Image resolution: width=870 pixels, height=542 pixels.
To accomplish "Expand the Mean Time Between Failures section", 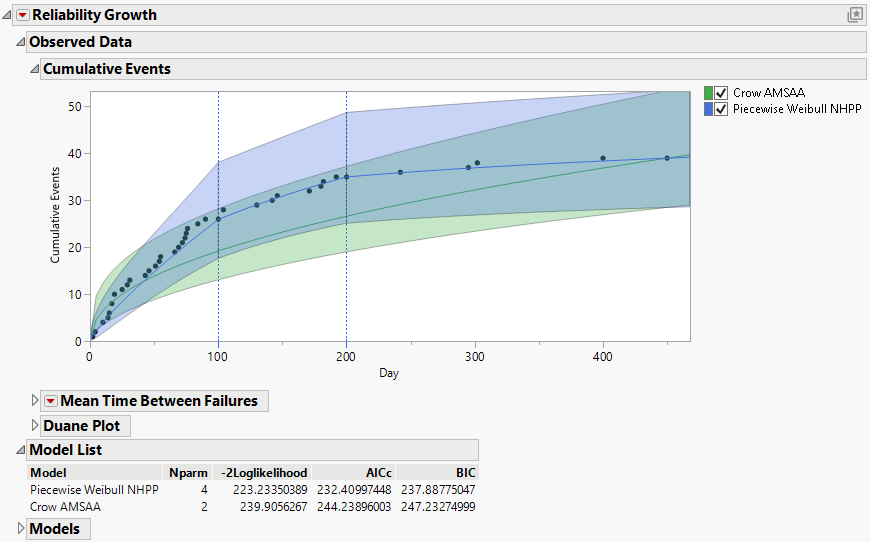I will 35,401.
